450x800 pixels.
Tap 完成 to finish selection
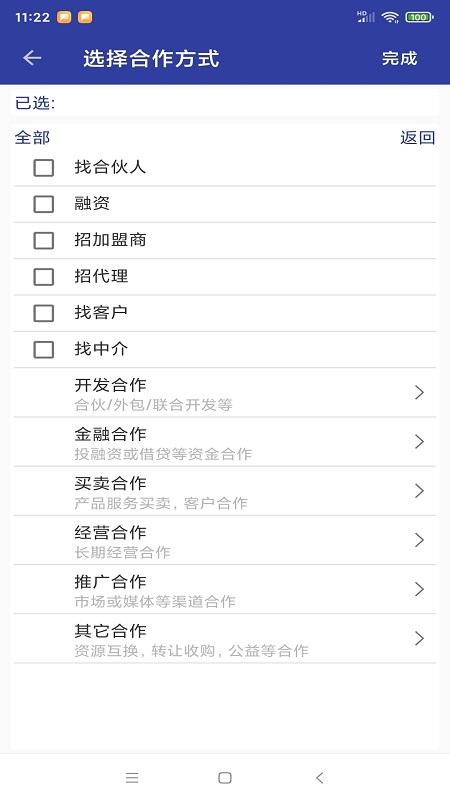pos(399,58)
